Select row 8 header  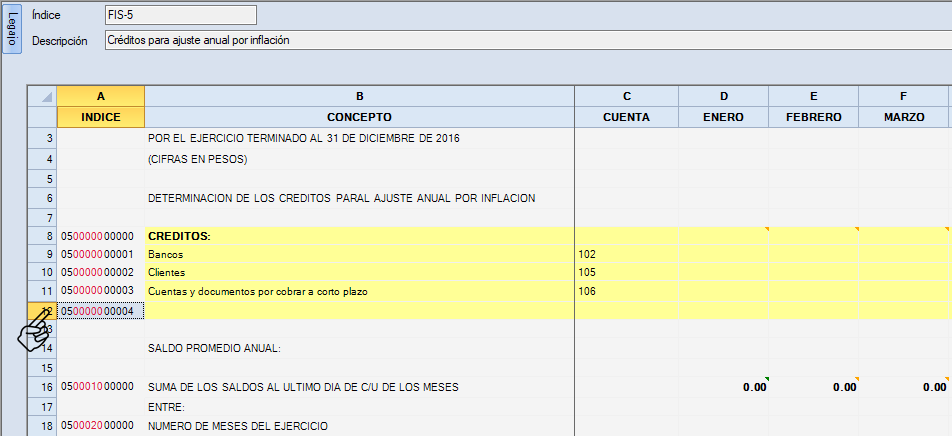click(42, 236)
